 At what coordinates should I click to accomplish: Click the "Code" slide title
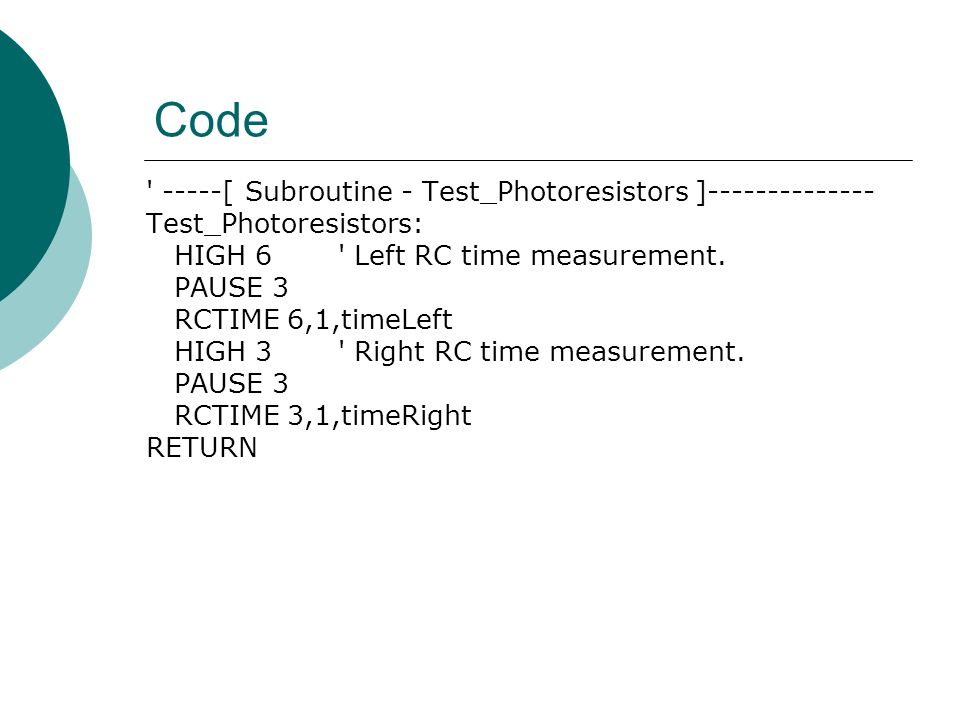[x=211, y=121]
